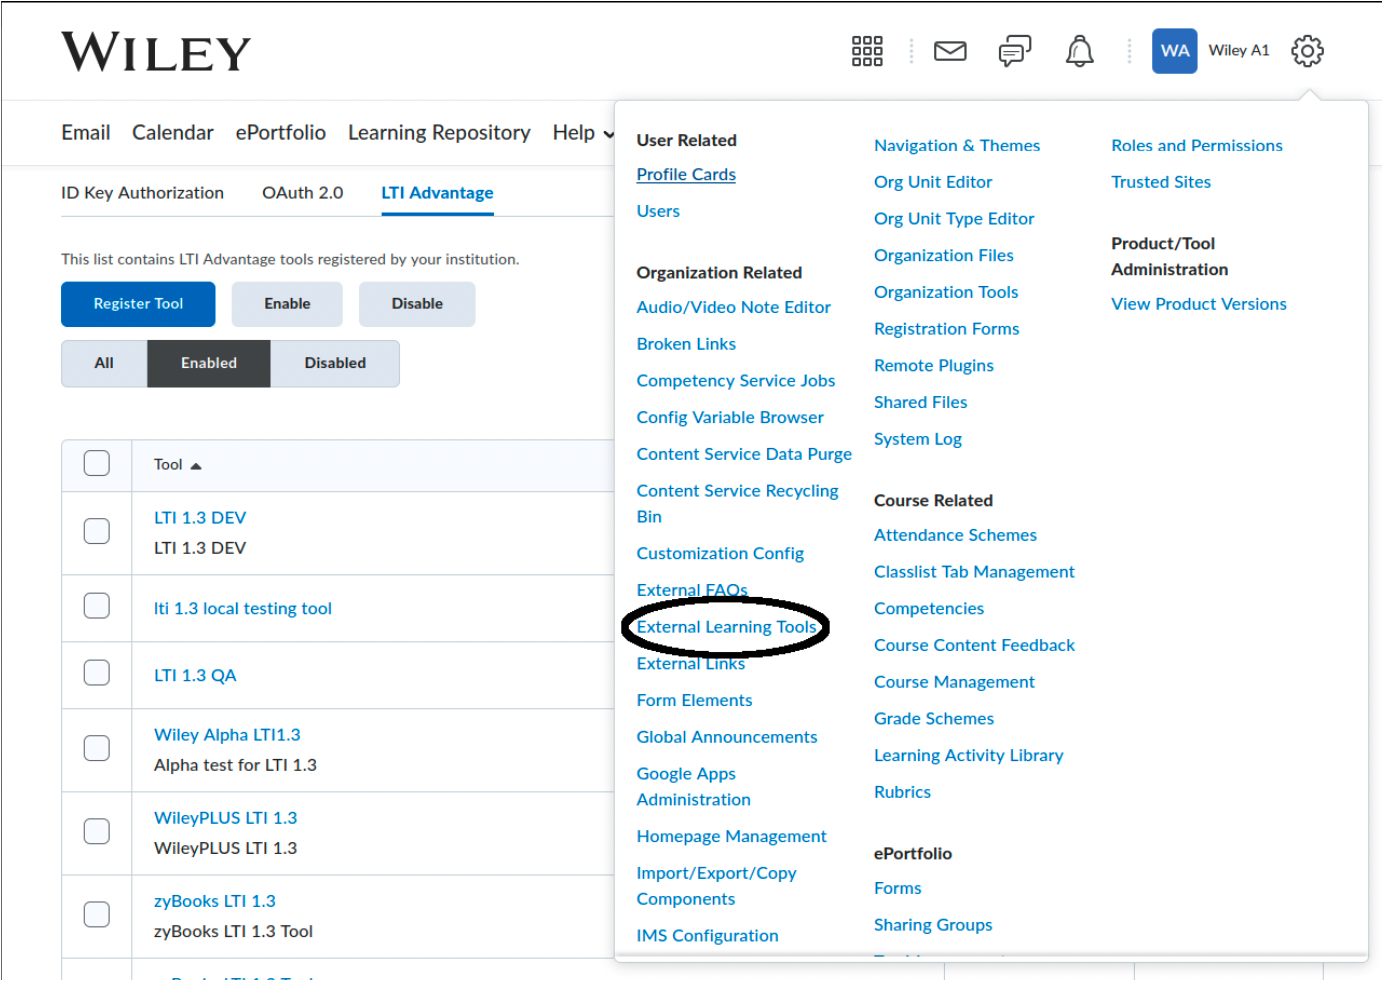Open System Log
This screenshot has height=984, width=1385.
pos(918,440)
